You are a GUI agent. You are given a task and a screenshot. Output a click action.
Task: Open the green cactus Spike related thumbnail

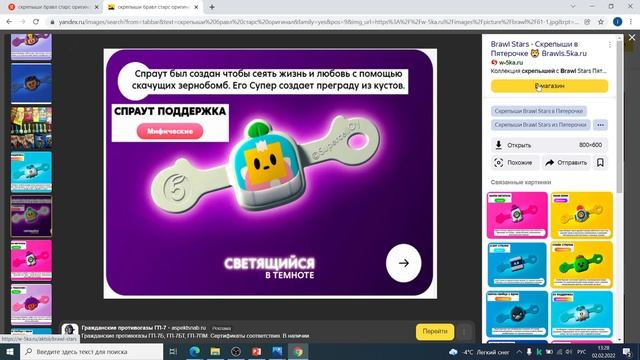(x=582, y=265)
